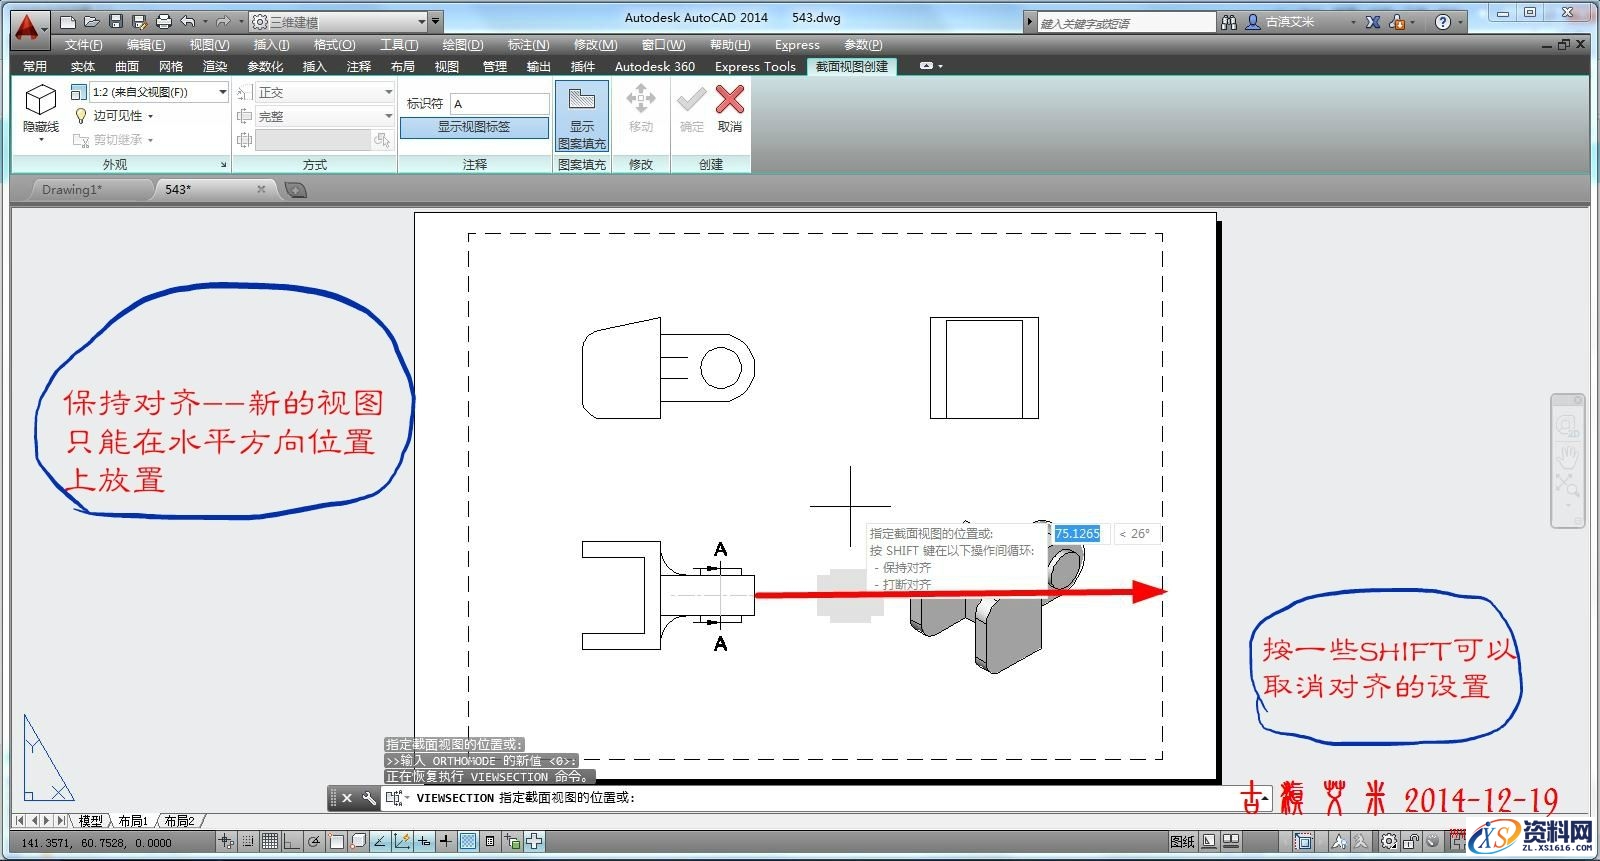Switch to the Drawing1* document tab
The width and height of the screenshot is (1600, 861).
[72, 189]
